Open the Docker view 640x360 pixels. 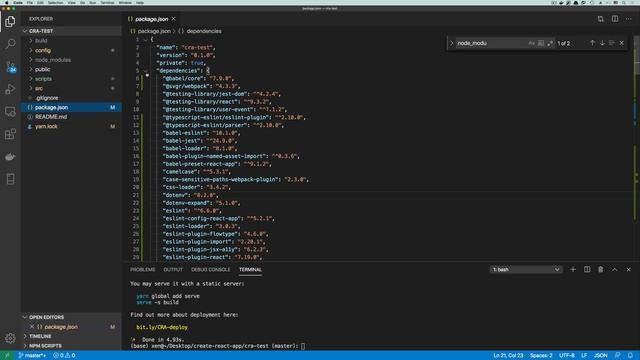(10, 157)
